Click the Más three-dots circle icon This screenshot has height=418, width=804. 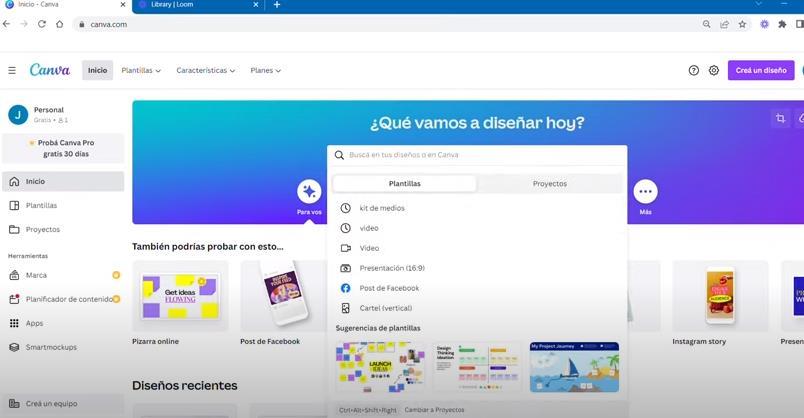pos(646,192)
